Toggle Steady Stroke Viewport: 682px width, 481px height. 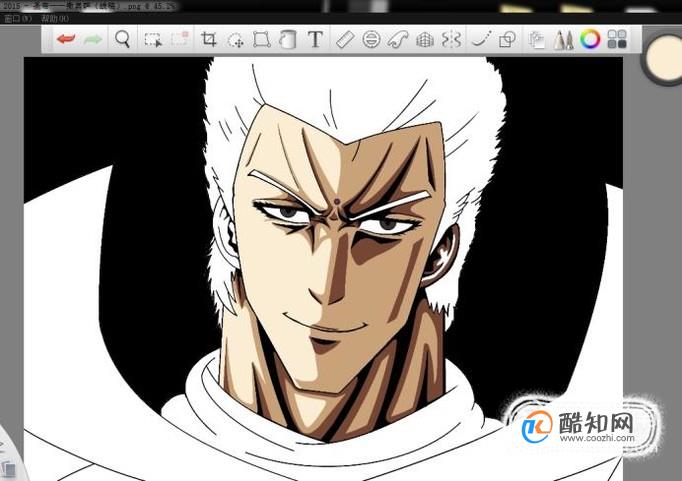482,39
